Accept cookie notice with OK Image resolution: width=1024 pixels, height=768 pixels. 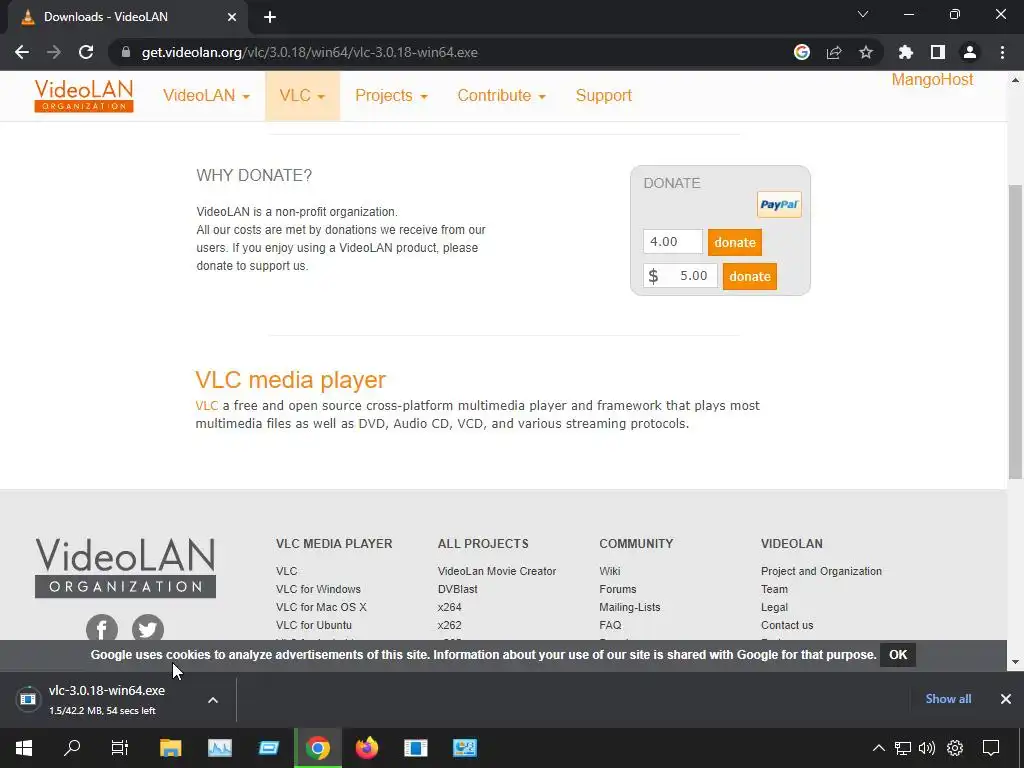click(x=898, y=655)
